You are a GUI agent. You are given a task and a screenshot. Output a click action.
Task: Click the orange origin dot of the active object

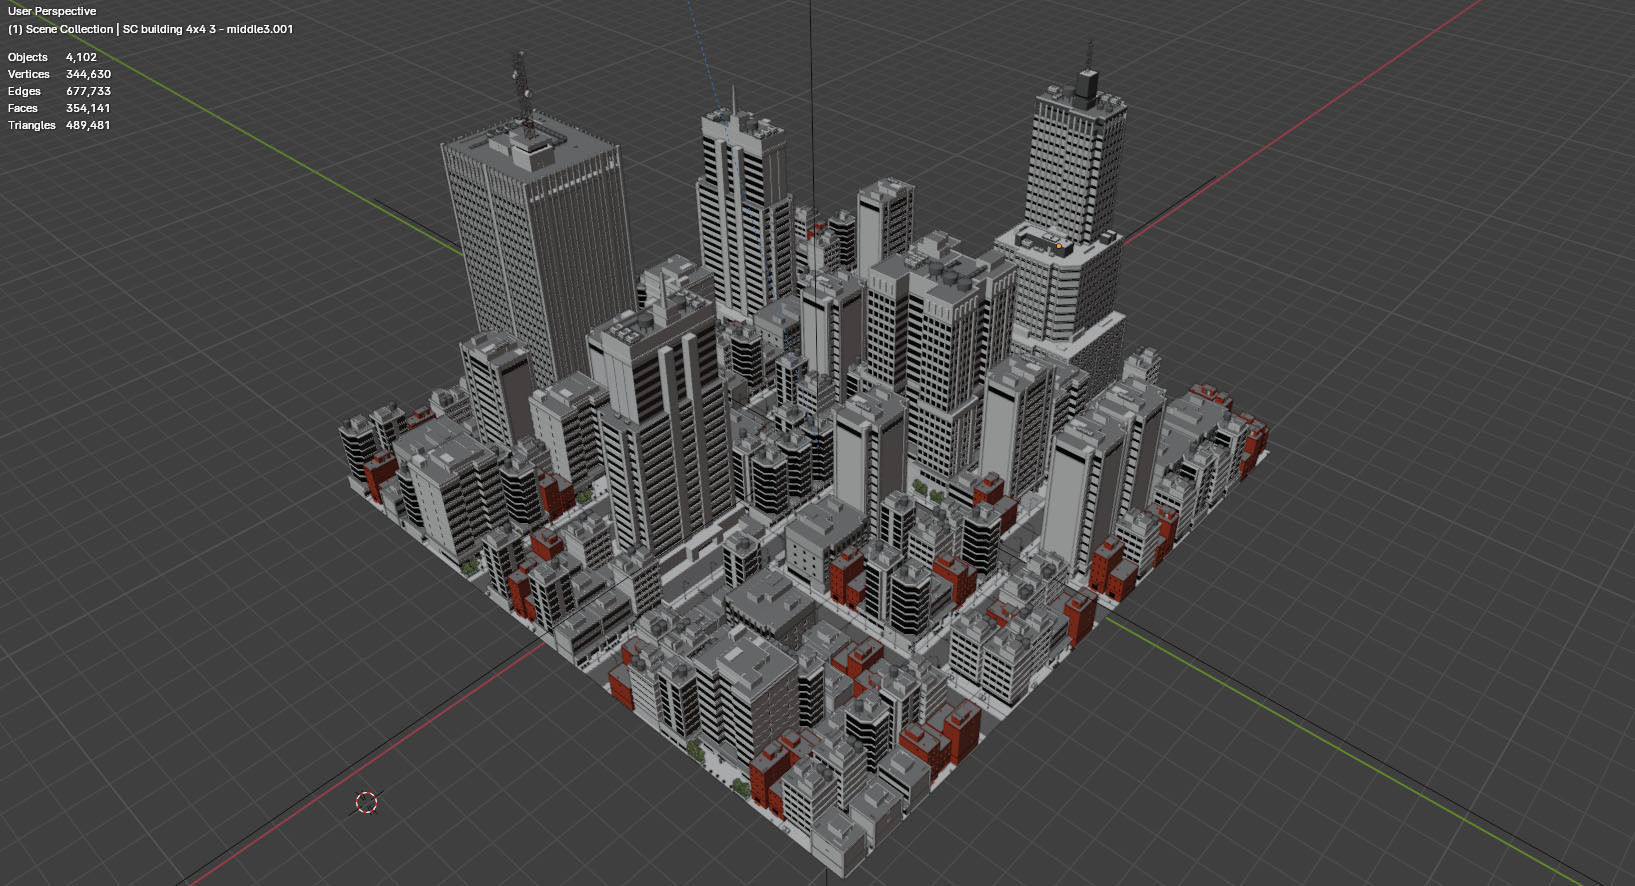pos(1059,245)
